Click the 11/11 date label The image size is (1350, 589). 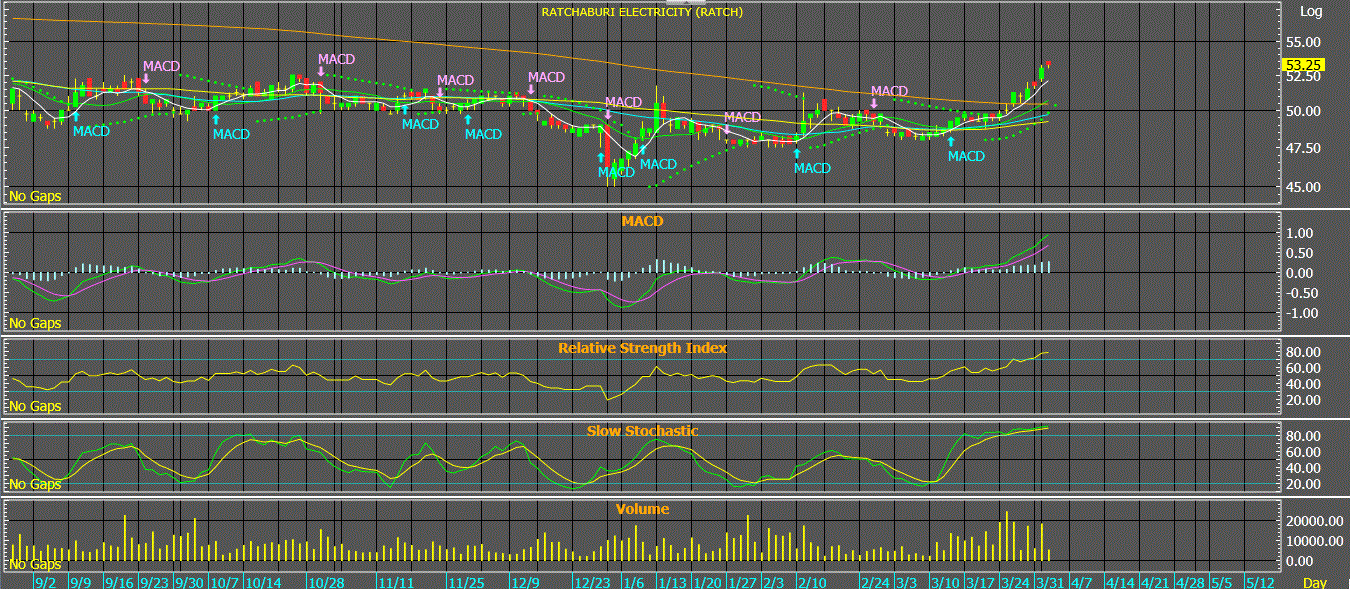[x=396, y=582]
